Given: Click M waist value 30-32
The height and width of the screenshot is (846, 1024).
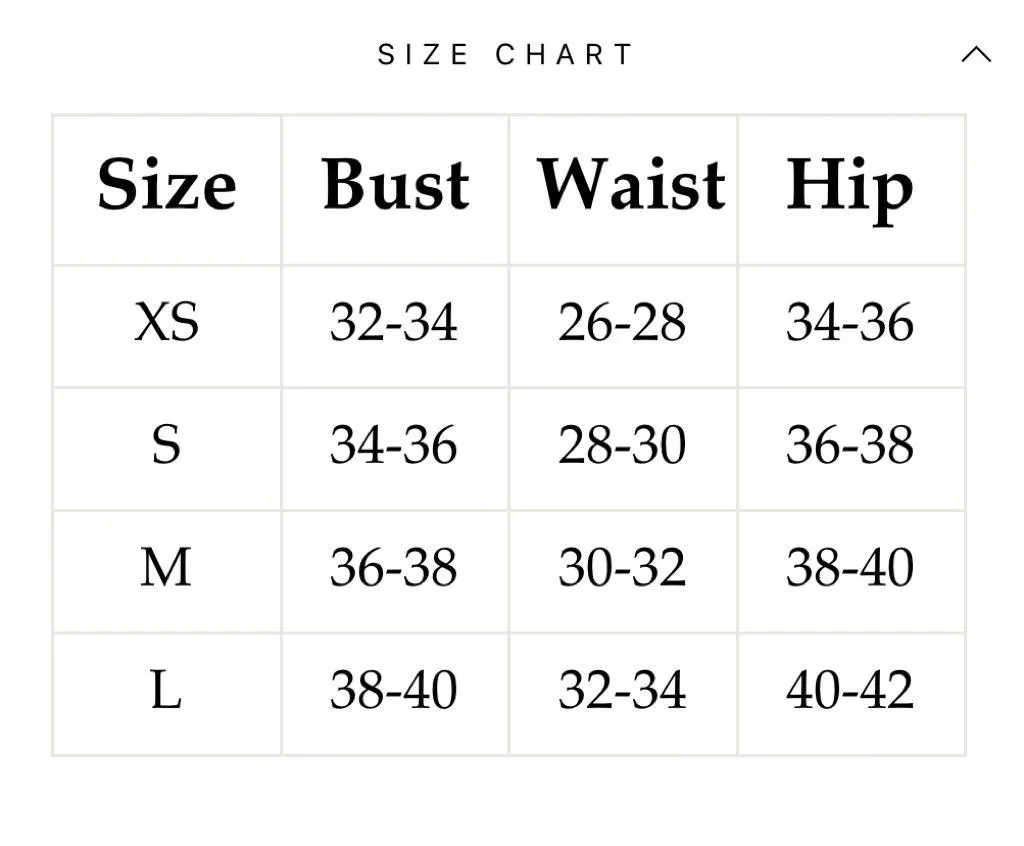Looking at the screenshot, I should (622, 567).
